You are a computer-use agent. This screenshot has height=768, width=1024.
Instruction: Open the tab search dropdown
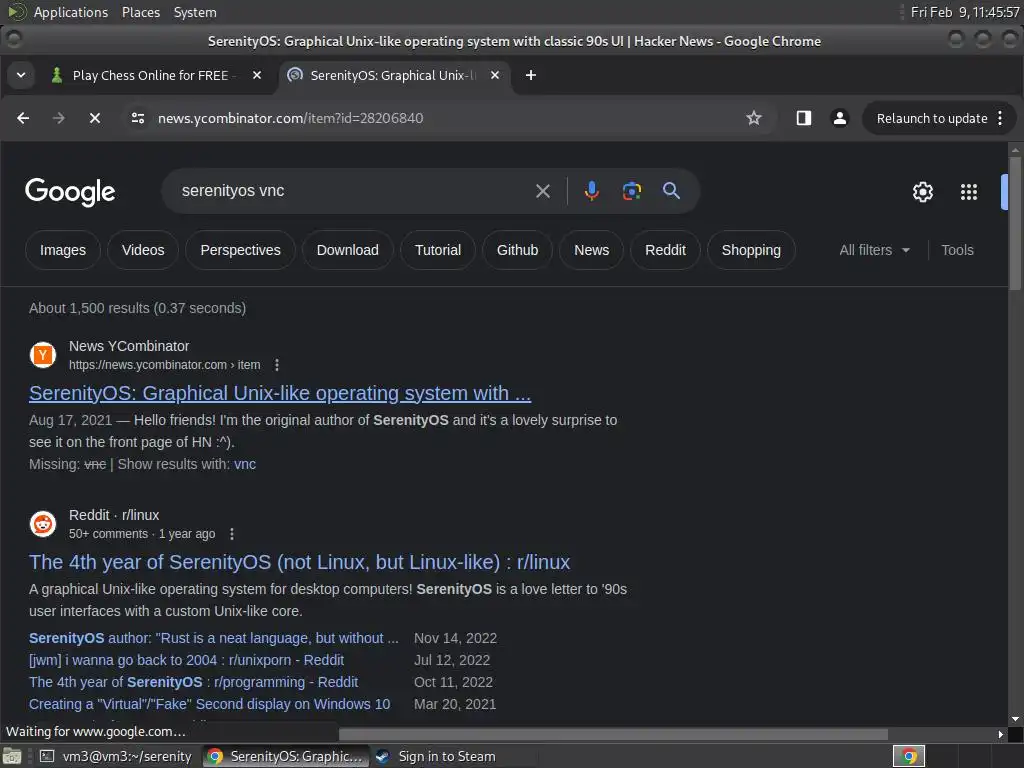[x=21, y=75]
